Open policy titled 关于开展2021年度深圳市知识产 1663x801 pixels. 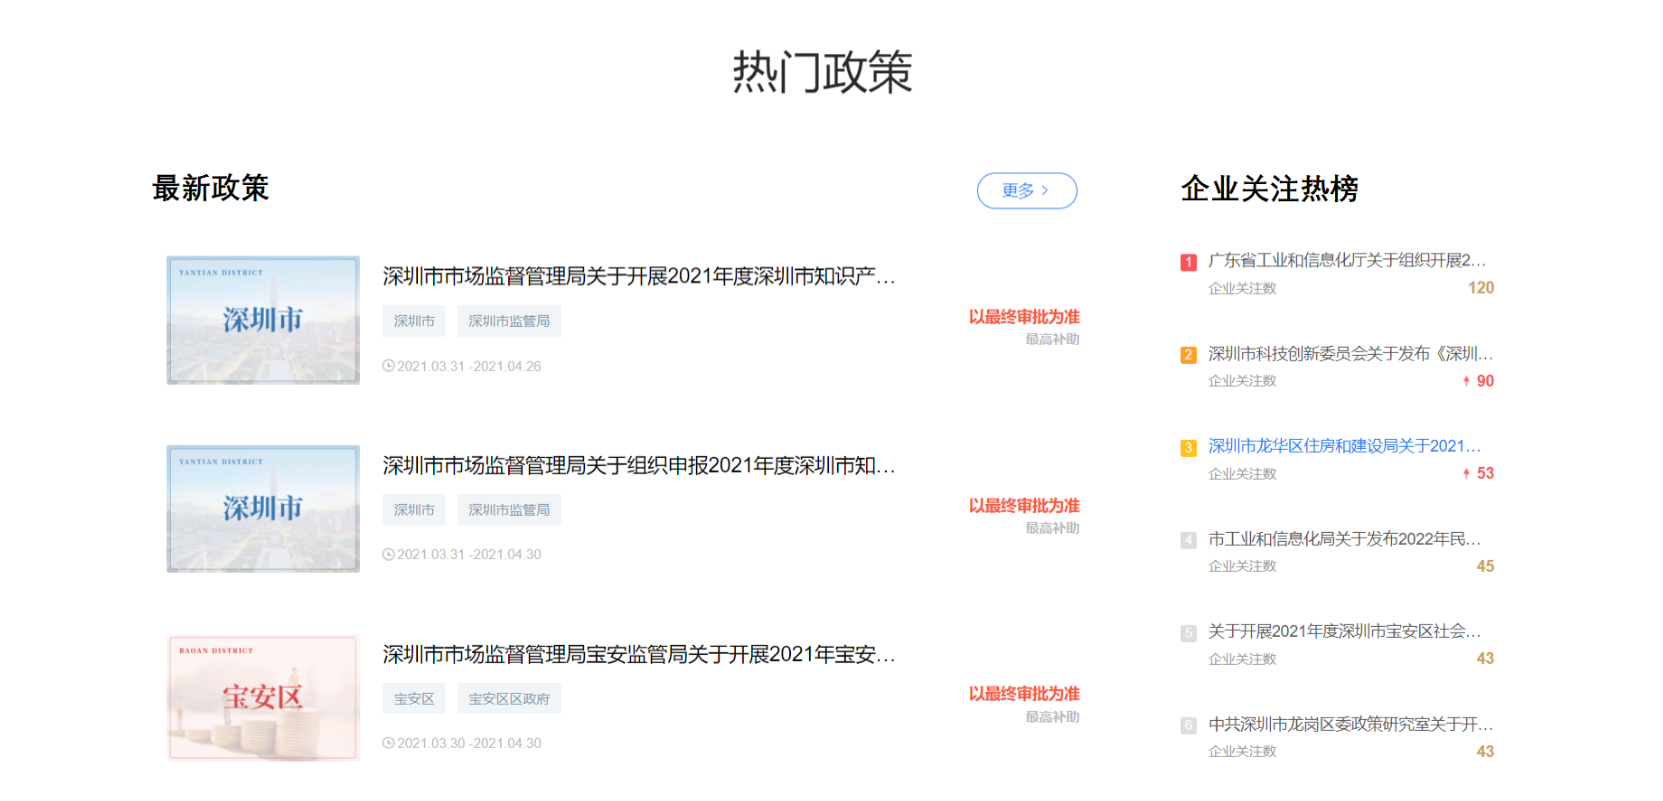[x=638, y=276]
